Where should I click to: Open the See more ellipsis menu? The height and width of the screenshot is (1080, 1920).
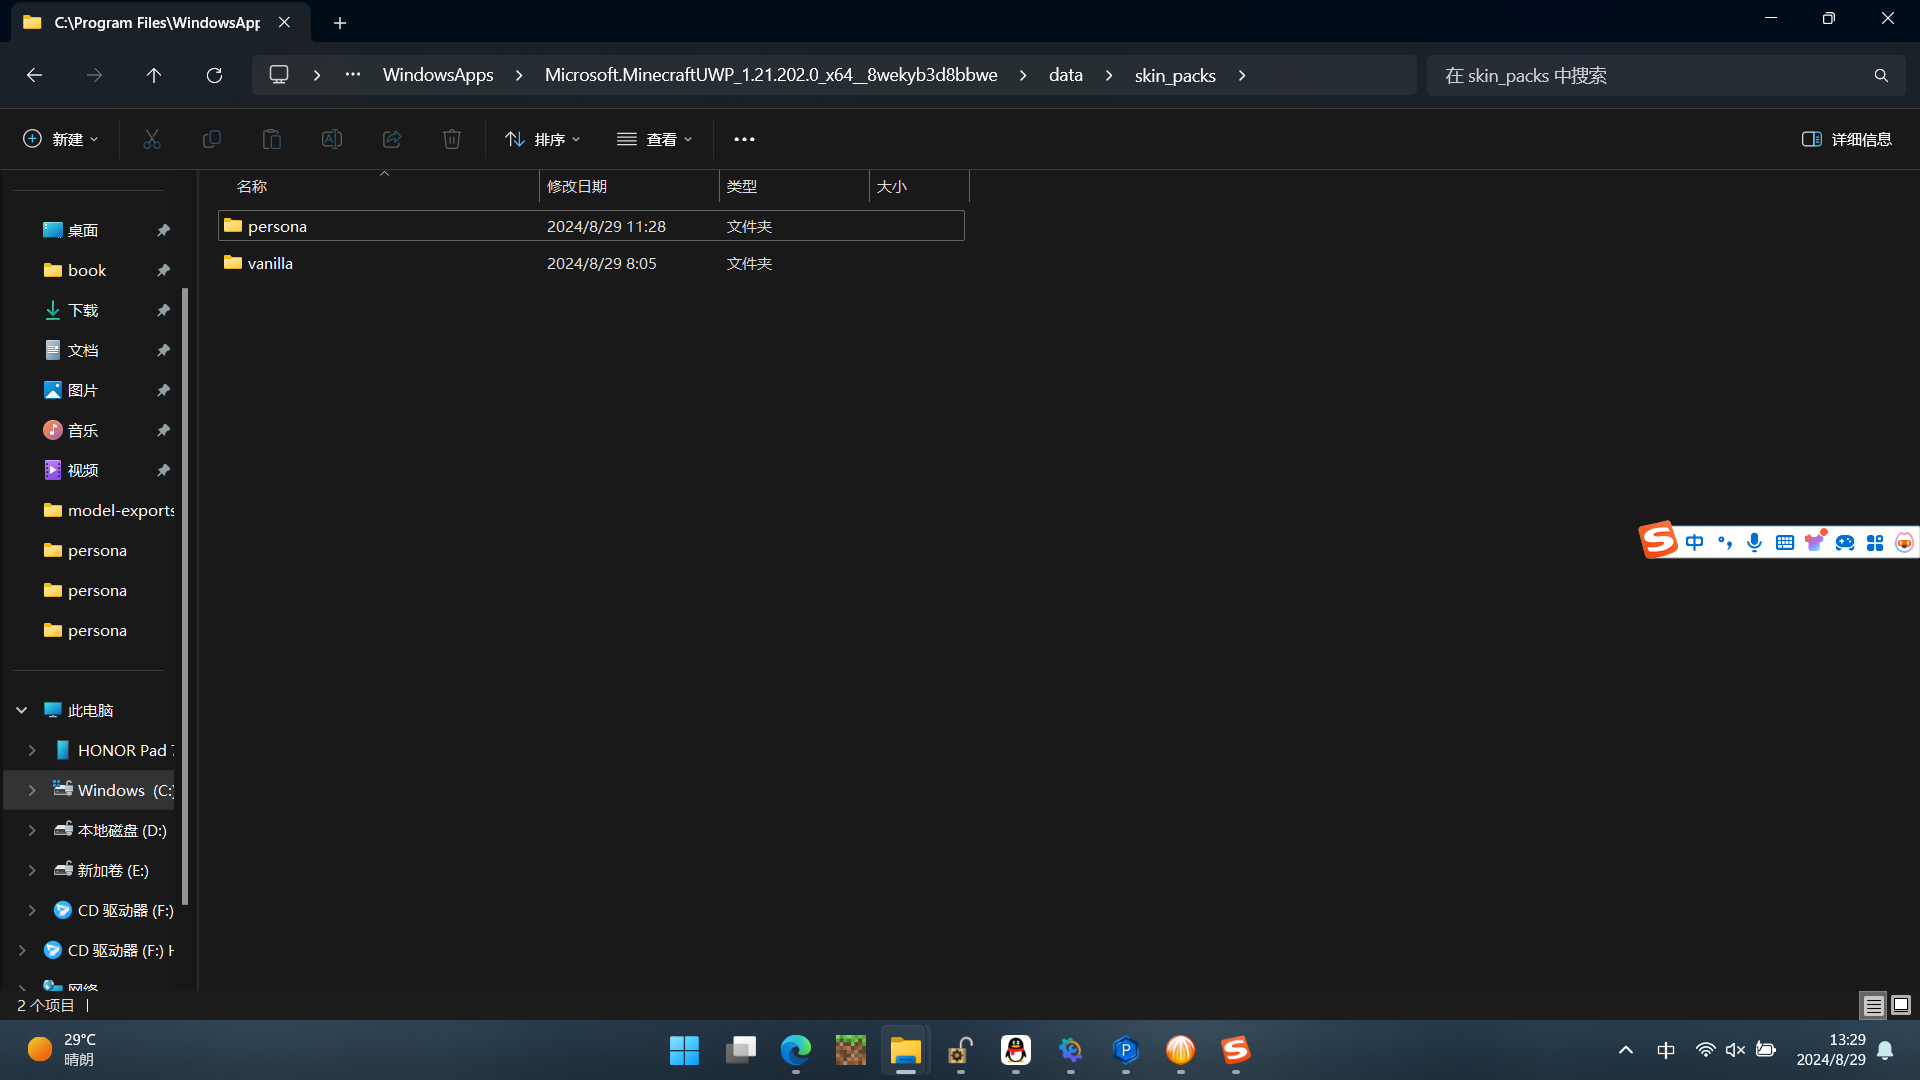click(744, 139)
